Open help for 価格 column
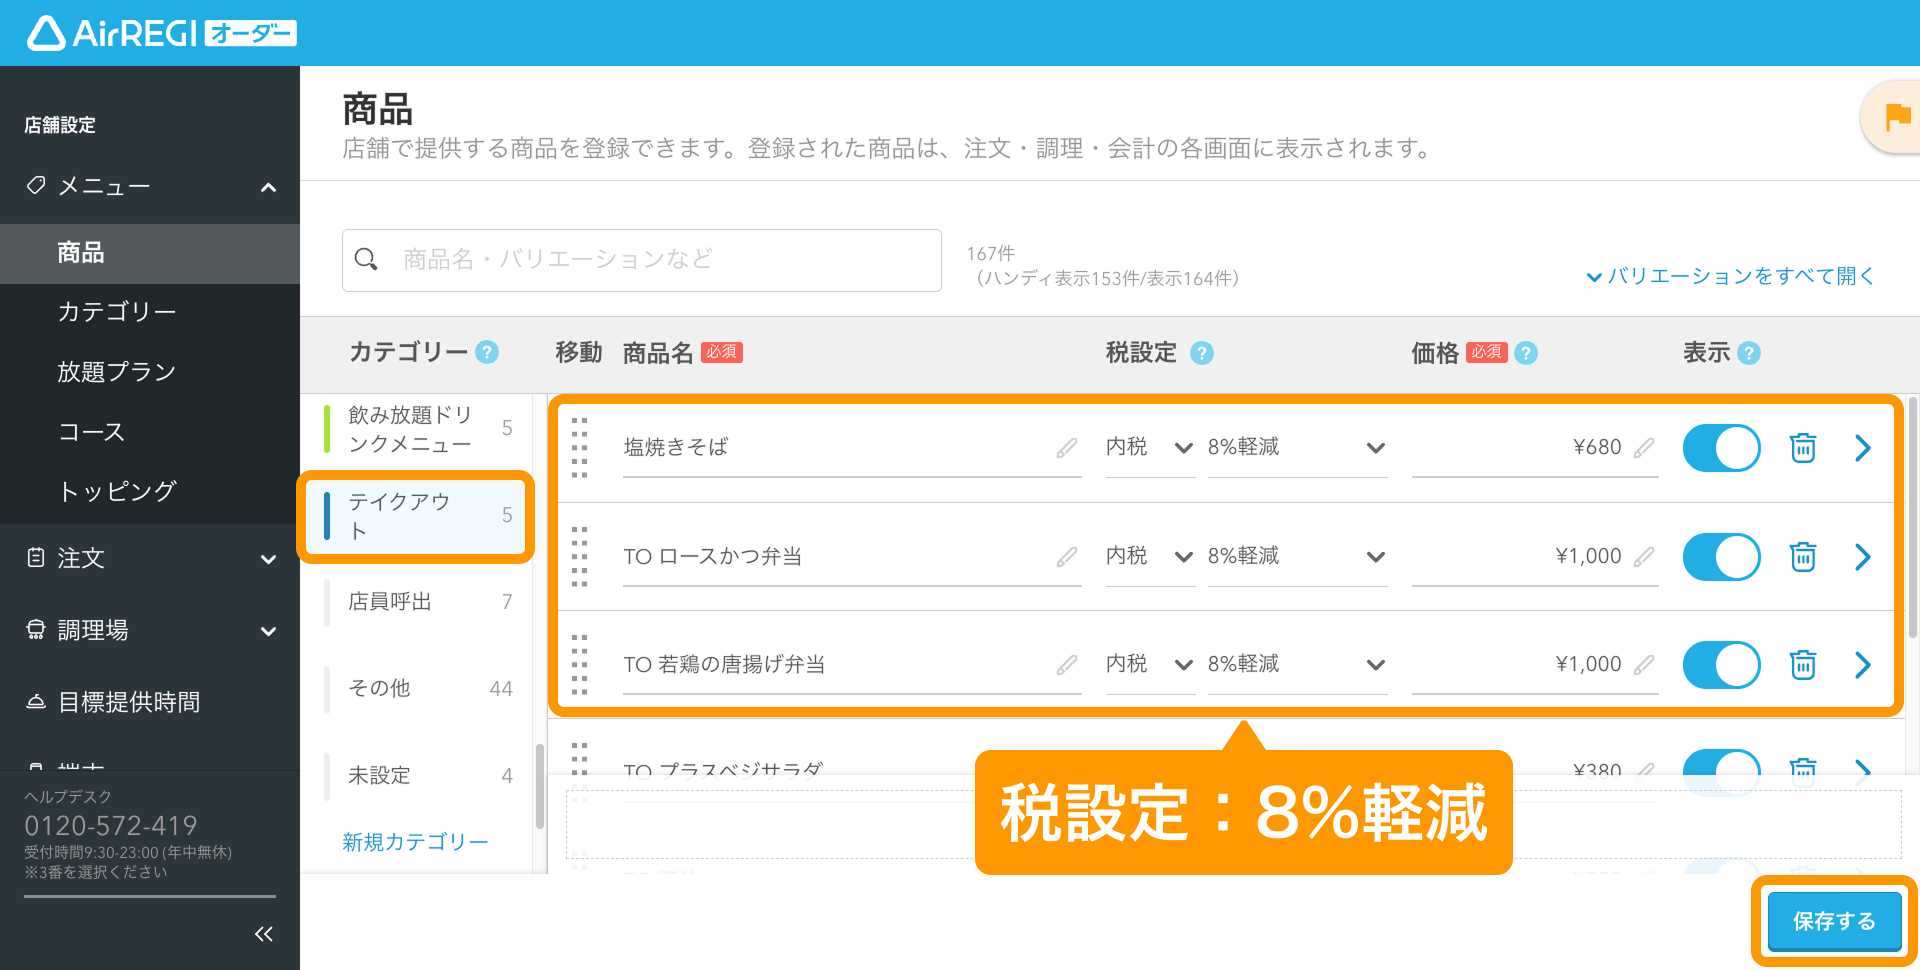1920x970 pixels. click(1526, 353)
